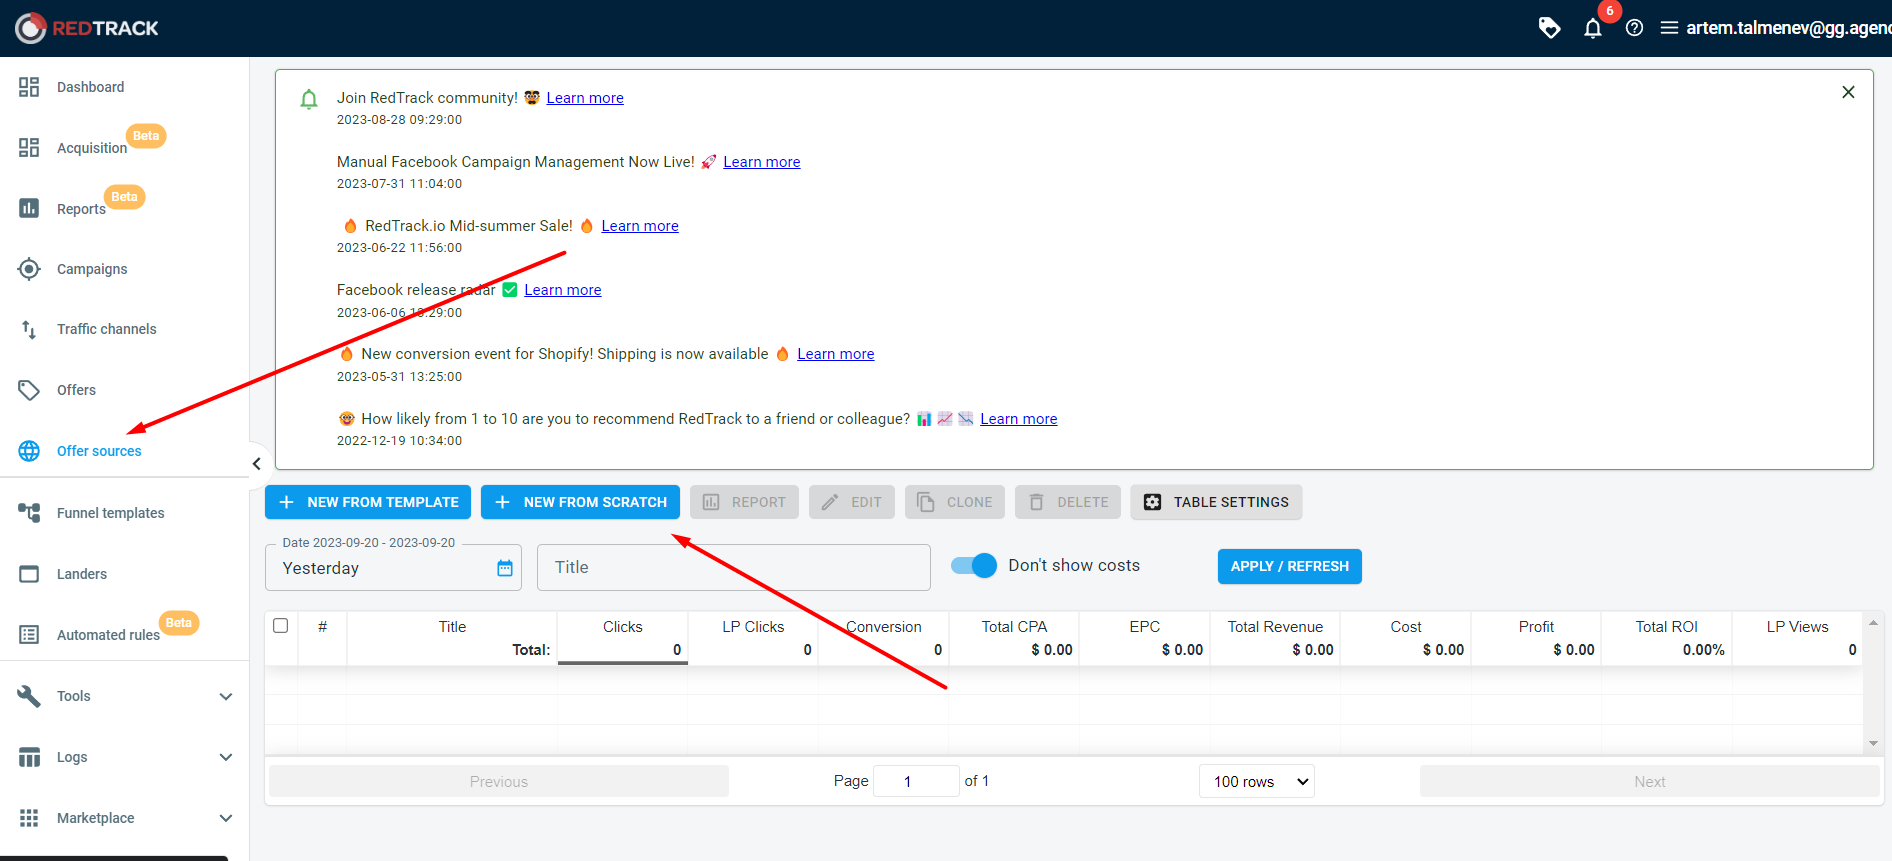This screenshot has height=861, width=1892.
Task: Open Campaigns in the sidebar
Action: (92, 269)
